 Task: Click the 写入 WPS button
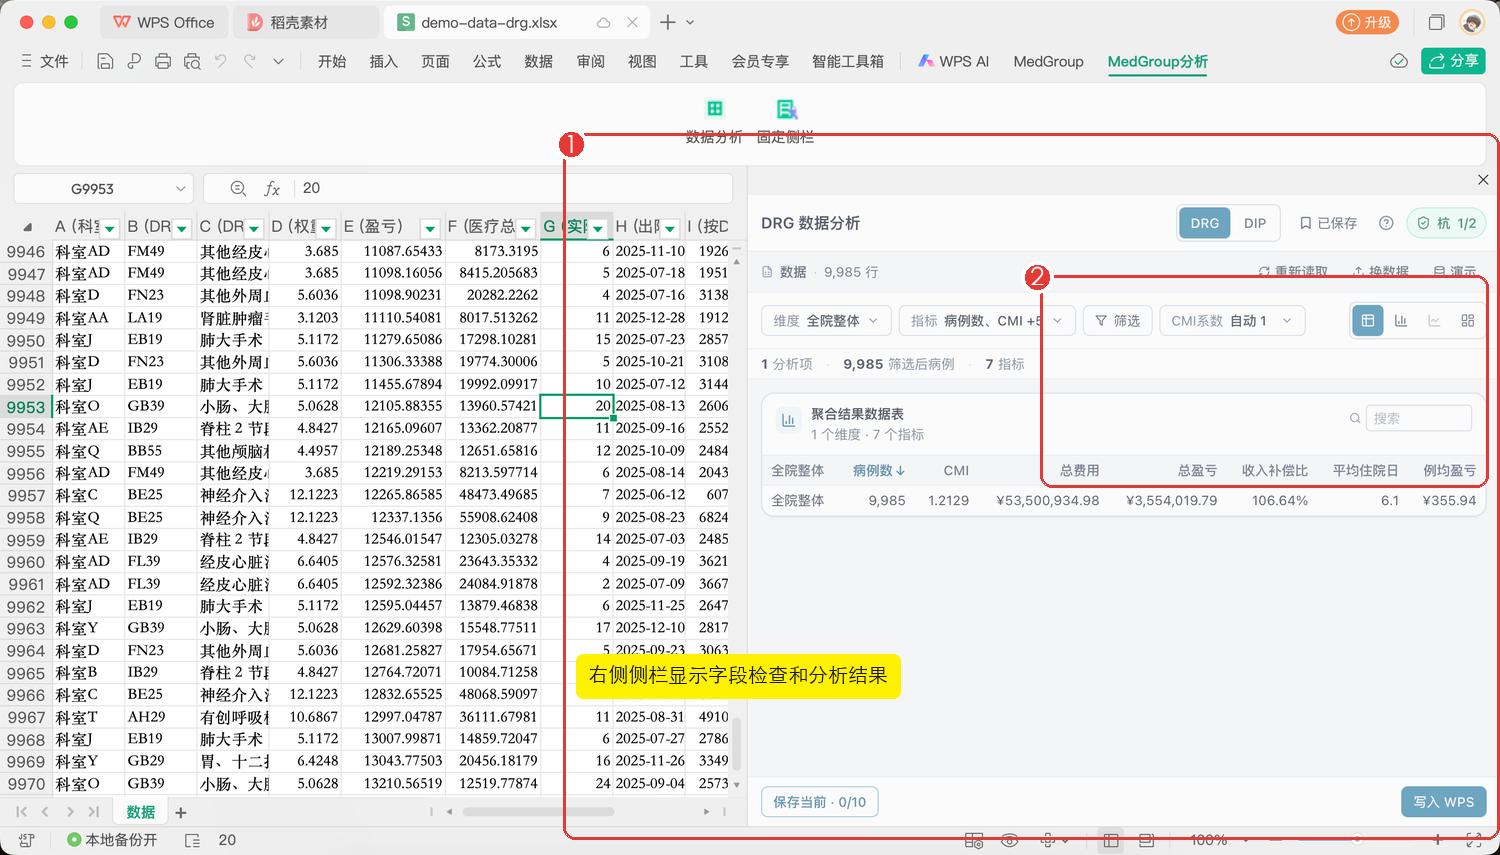(x=1444, y=802)
